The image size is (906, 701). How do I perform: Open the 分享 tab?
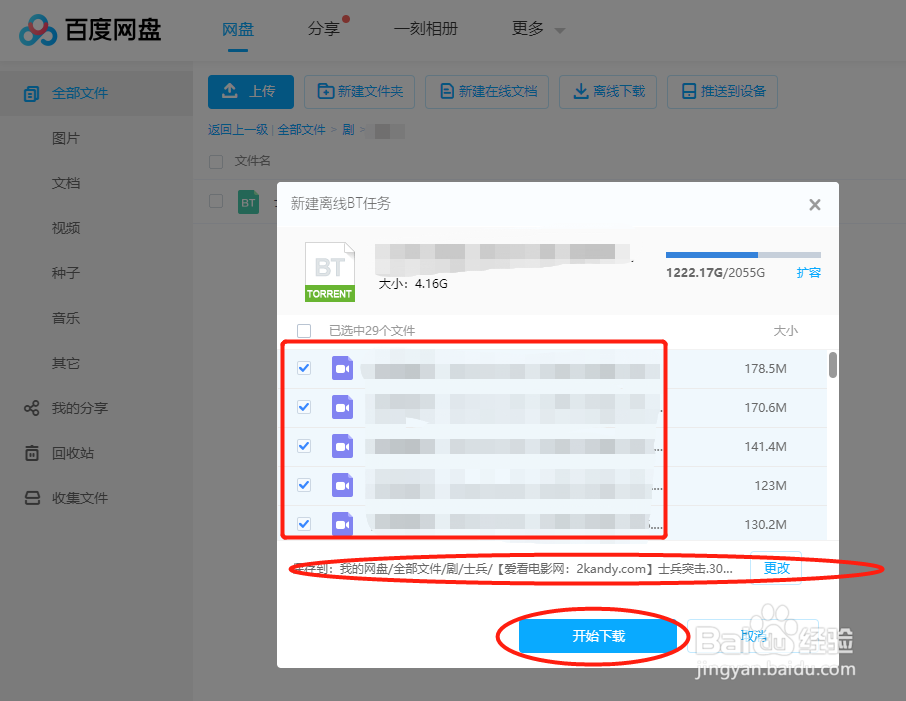click(323, 28)
